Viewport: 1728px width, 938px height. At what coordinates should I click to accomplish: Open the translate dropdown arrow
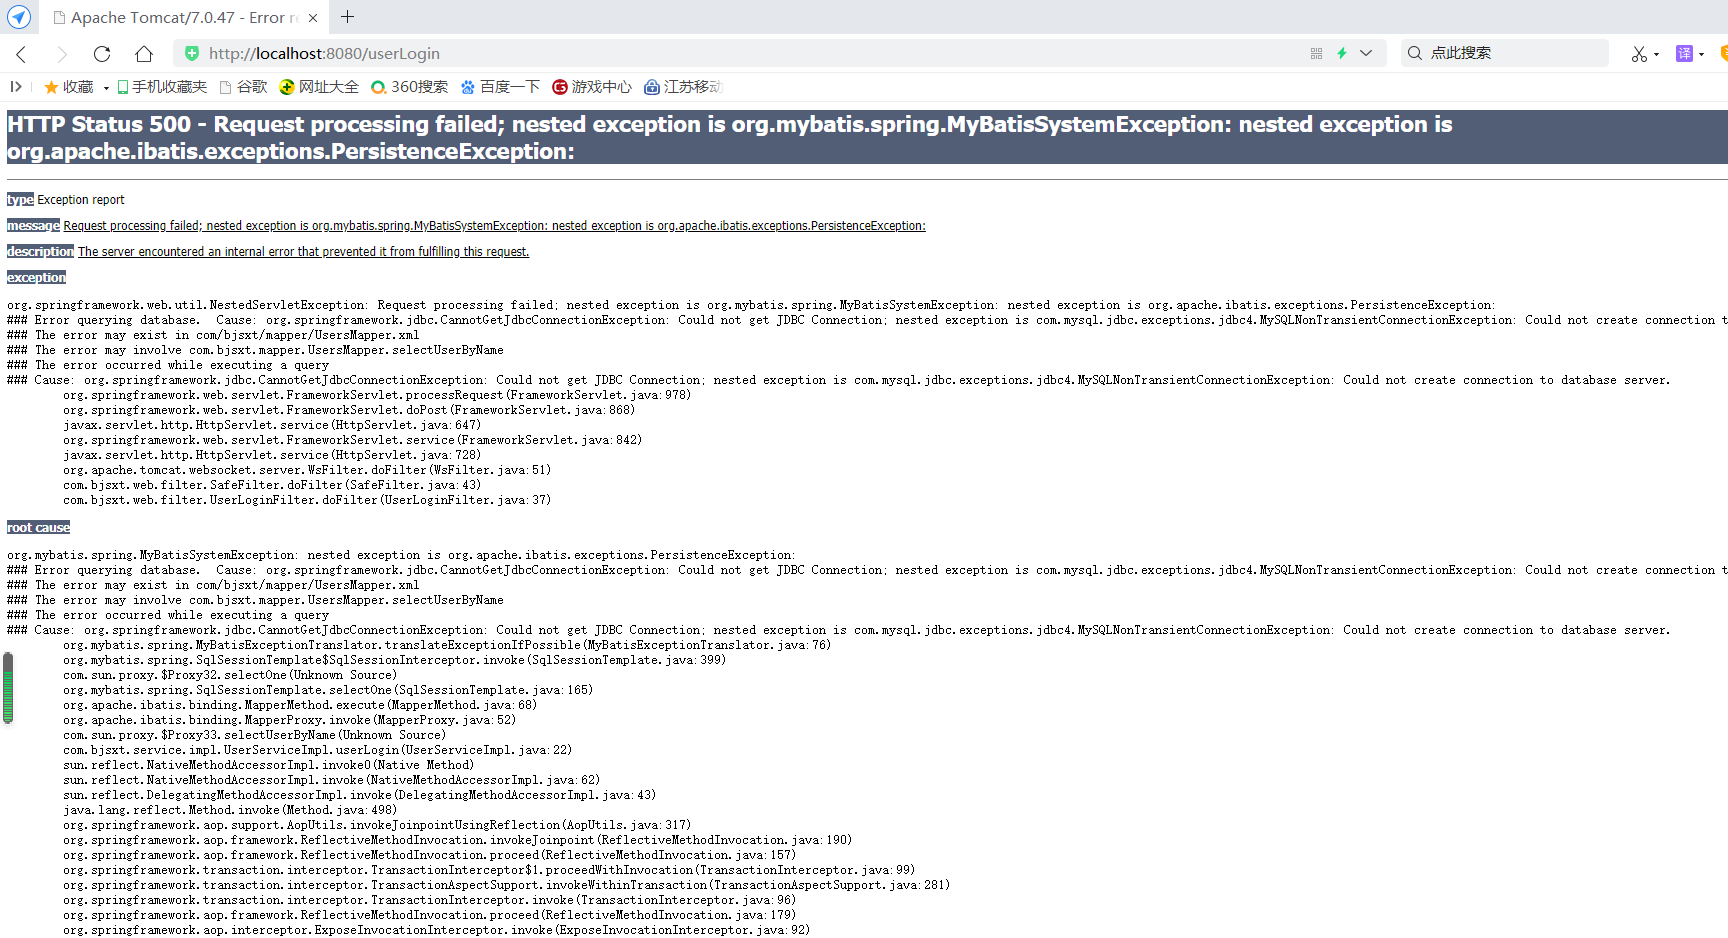[x=1702, y=55]
